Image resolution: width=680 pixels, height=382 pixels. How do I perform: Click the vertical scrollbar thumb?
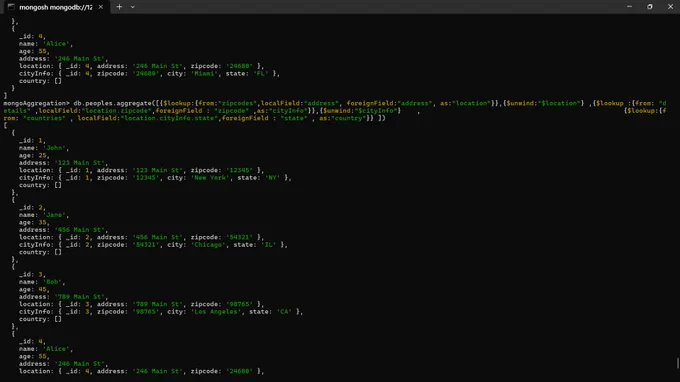tap(677, 363)
